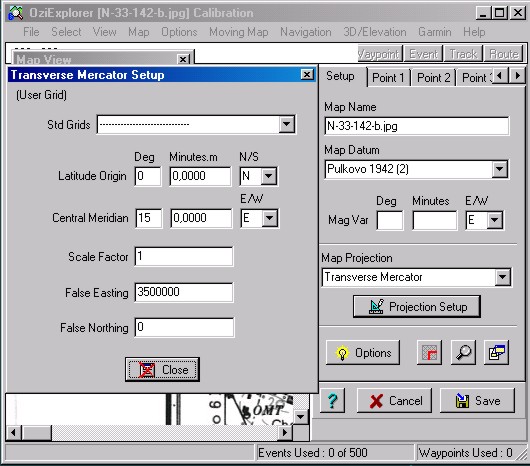The image size is (530, 466).
Task: Open the Help menu
Action: coord(474,32)
